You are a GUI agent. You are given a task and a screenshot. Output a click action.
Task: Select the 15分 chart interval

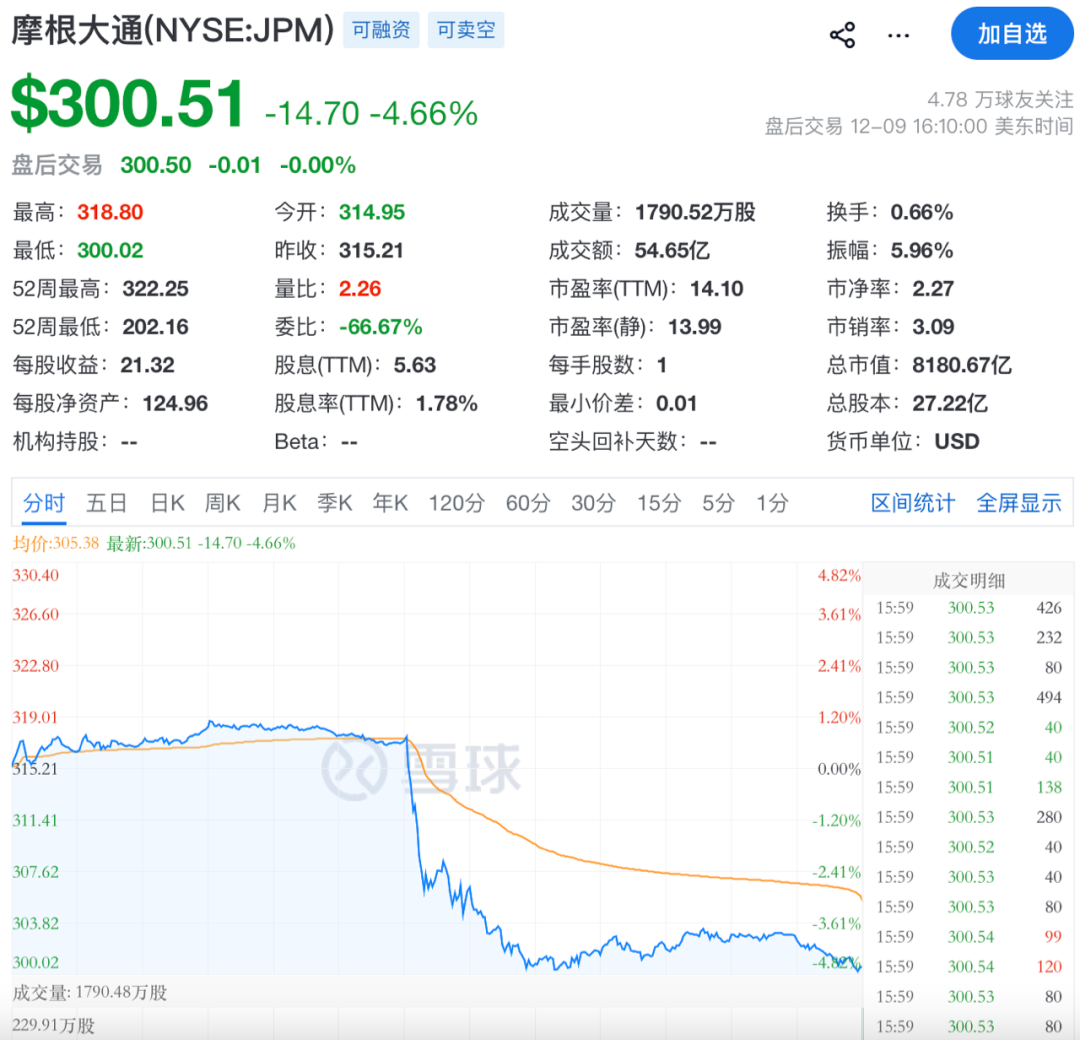pos(657,503)
